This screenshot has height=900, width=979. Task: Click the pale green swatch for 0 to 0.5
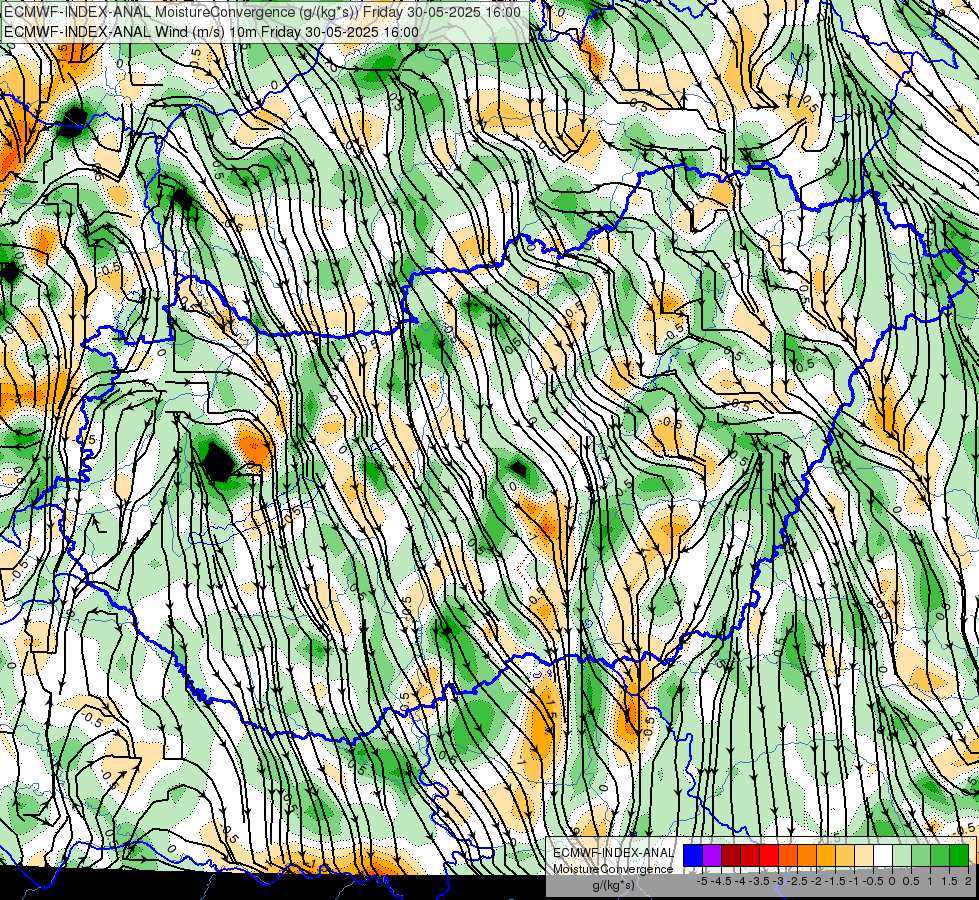point(902,855)
